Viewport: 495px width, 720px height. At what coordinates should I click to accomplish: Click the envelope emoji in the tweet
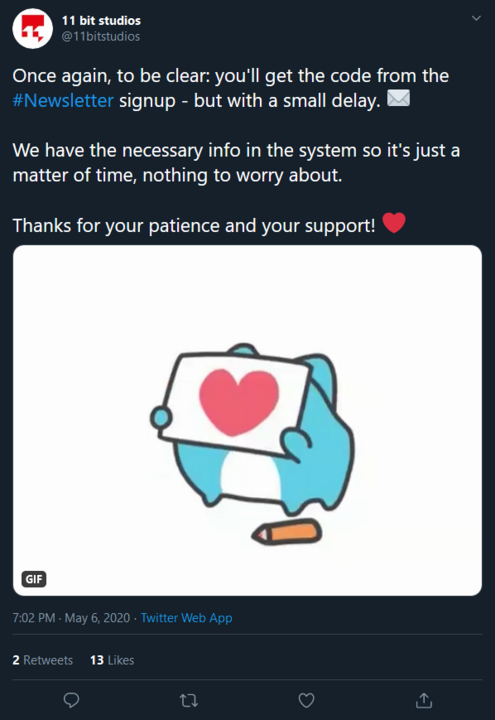point(398,98)
